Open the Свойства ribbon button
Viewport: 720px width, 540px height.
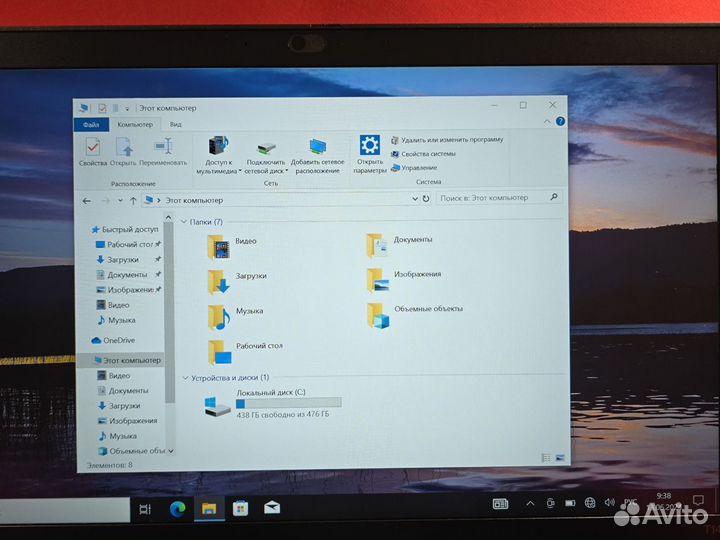tap(93, 152)
